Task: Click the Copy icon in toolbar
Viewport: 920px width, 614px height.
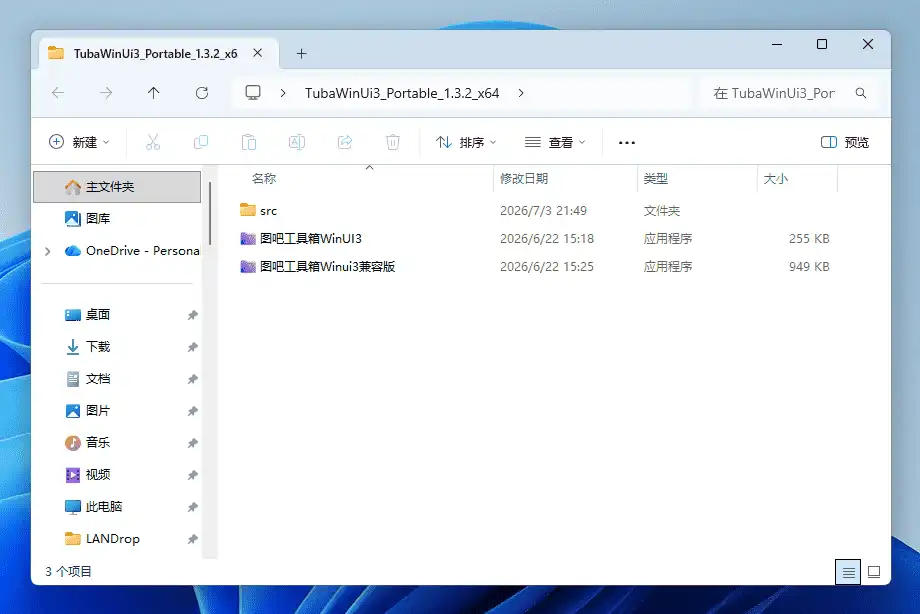Action: click(x=201, y=142)
